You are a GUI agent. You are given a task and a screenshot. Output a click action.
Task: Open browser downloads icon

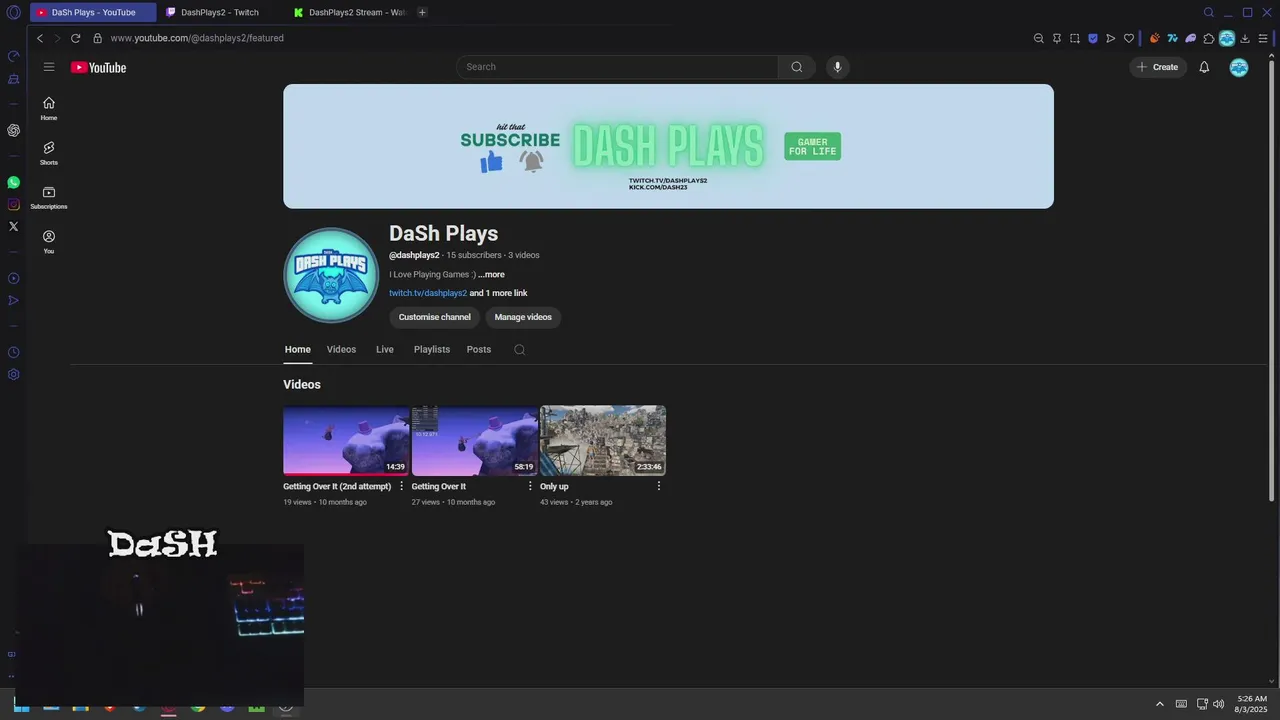(1245, 38)
